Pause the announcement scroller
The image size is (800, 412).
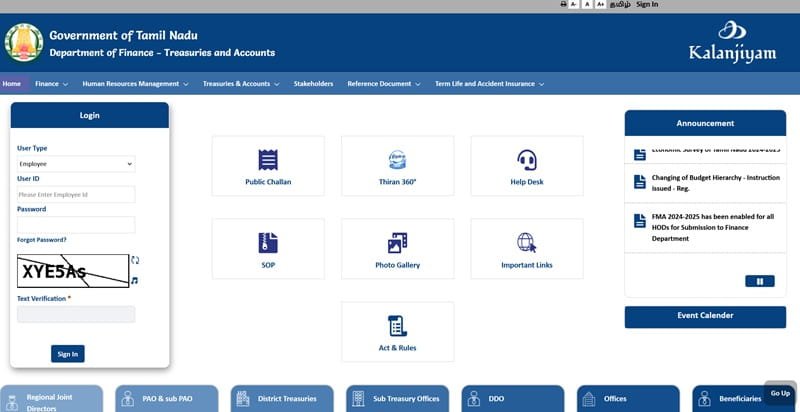pyautogui.click(x=759, y=281)
